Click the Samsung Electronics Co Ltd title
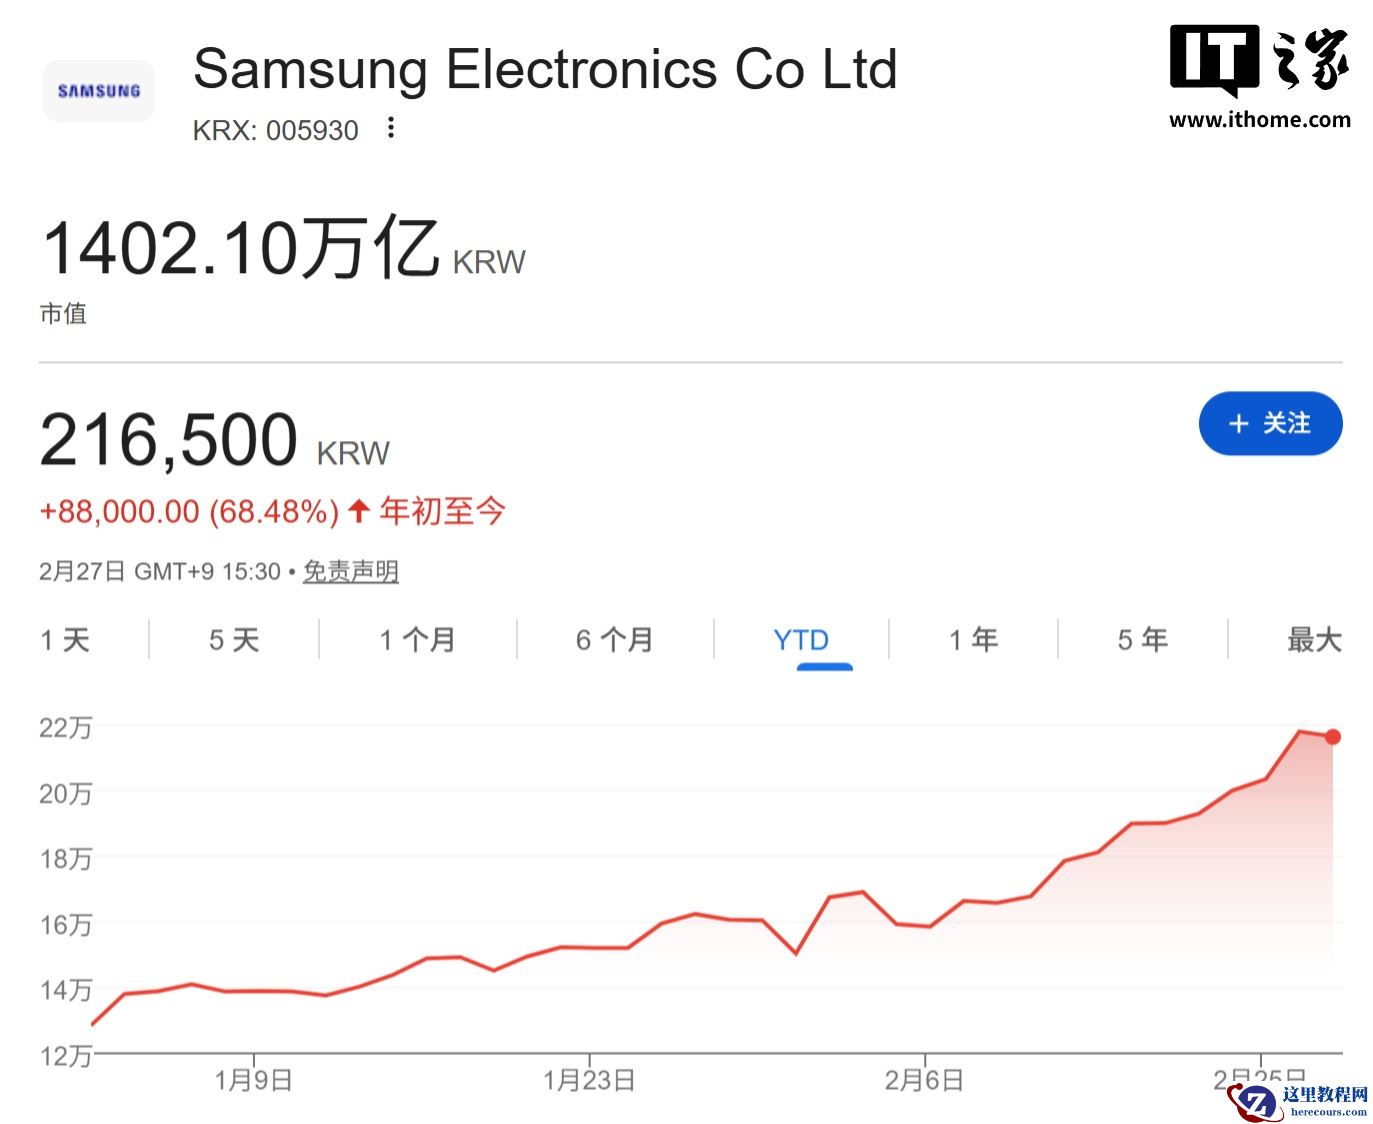This screenshot has width=1373, height=1124. point(545,69)
